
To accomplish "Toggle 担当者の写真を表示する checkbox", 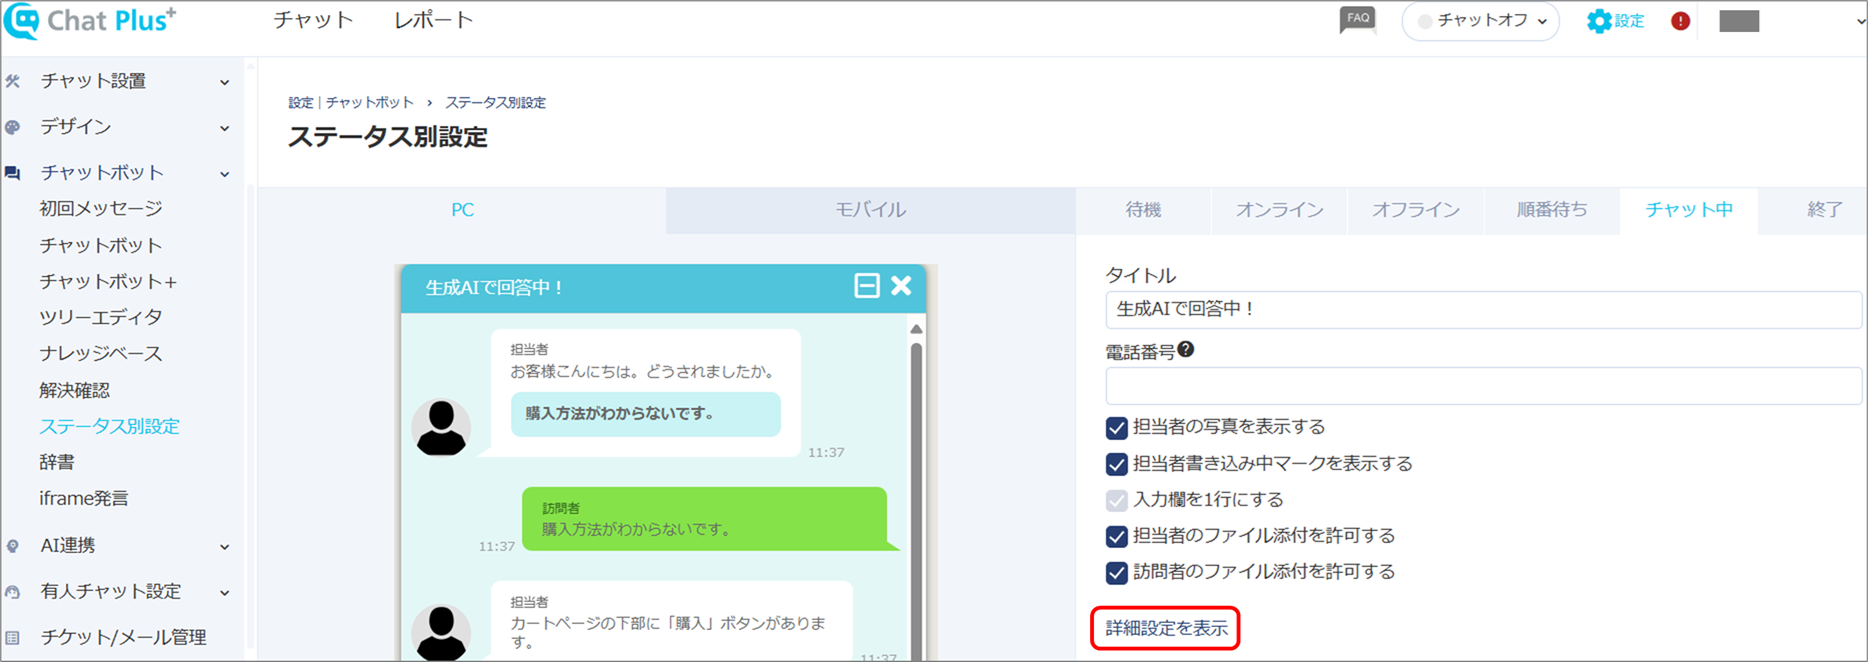I will [1117, 428].
